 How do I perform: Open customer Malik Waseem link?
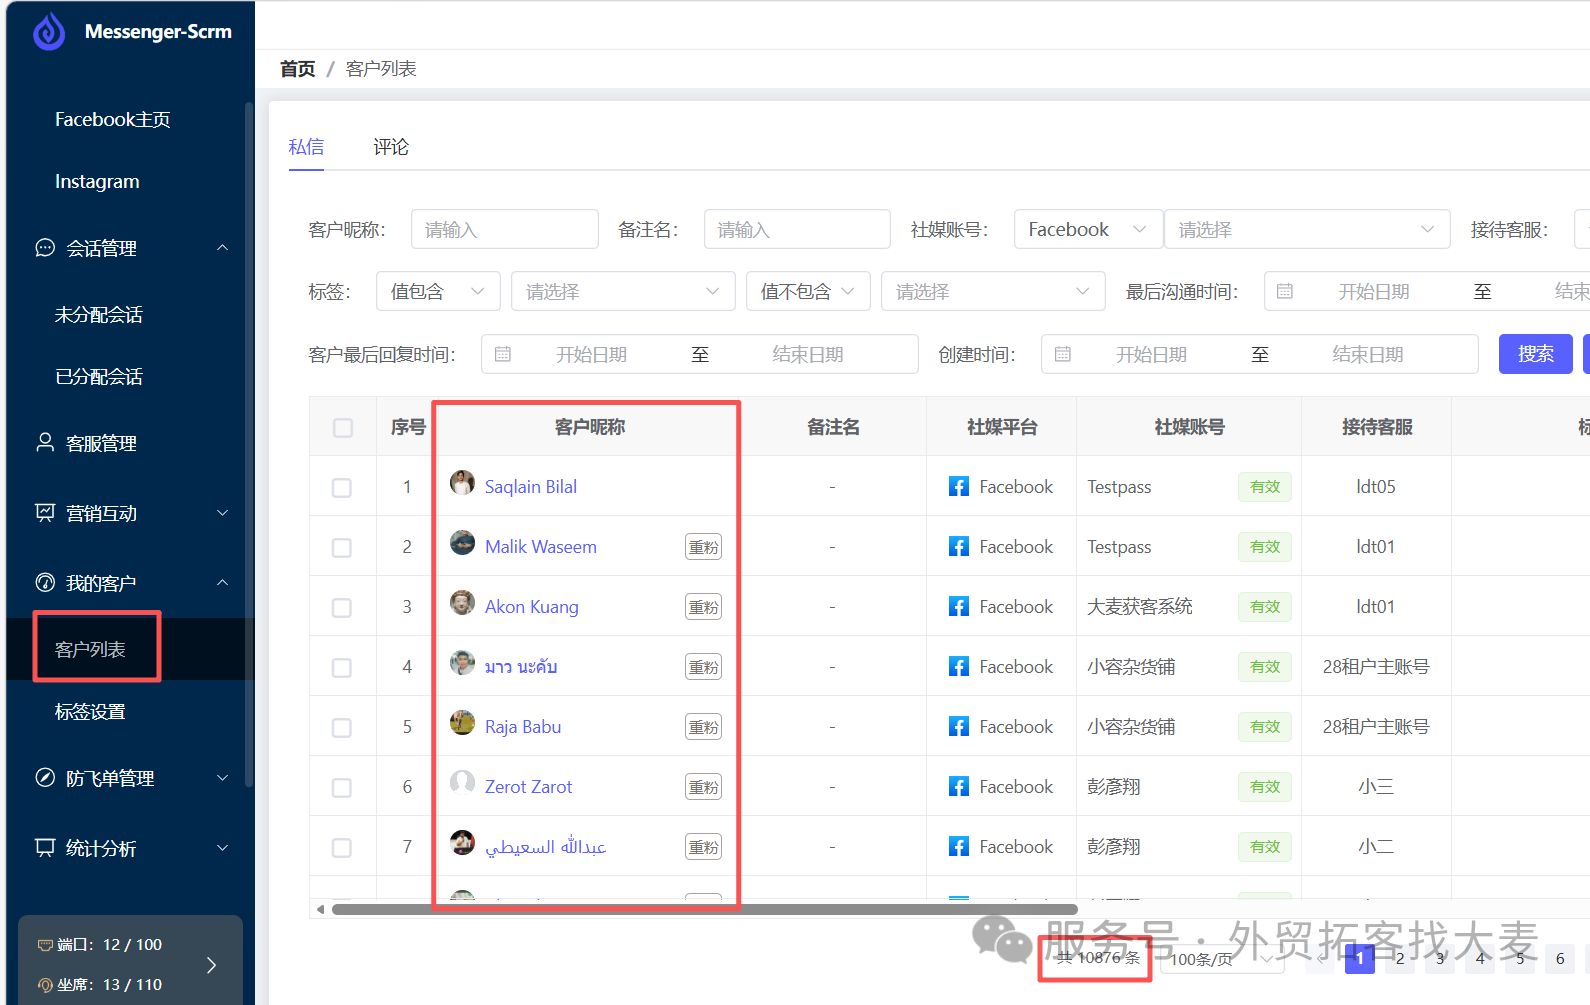(541, 547)
